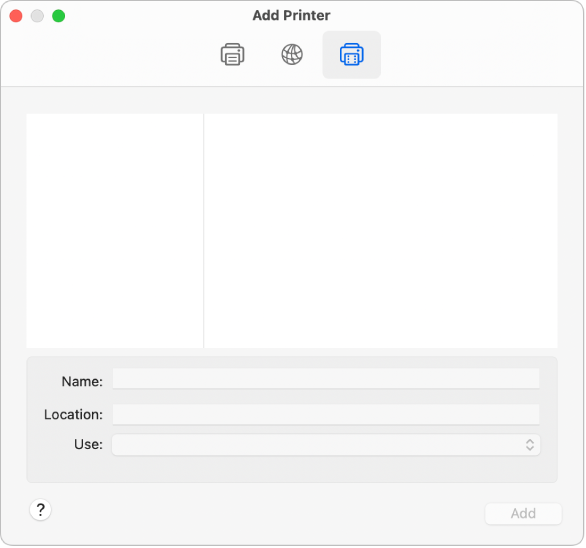This screenshot has height=548, width=586.
Task: Select the IP globe icon tab
Action: [x=292, y=55]
